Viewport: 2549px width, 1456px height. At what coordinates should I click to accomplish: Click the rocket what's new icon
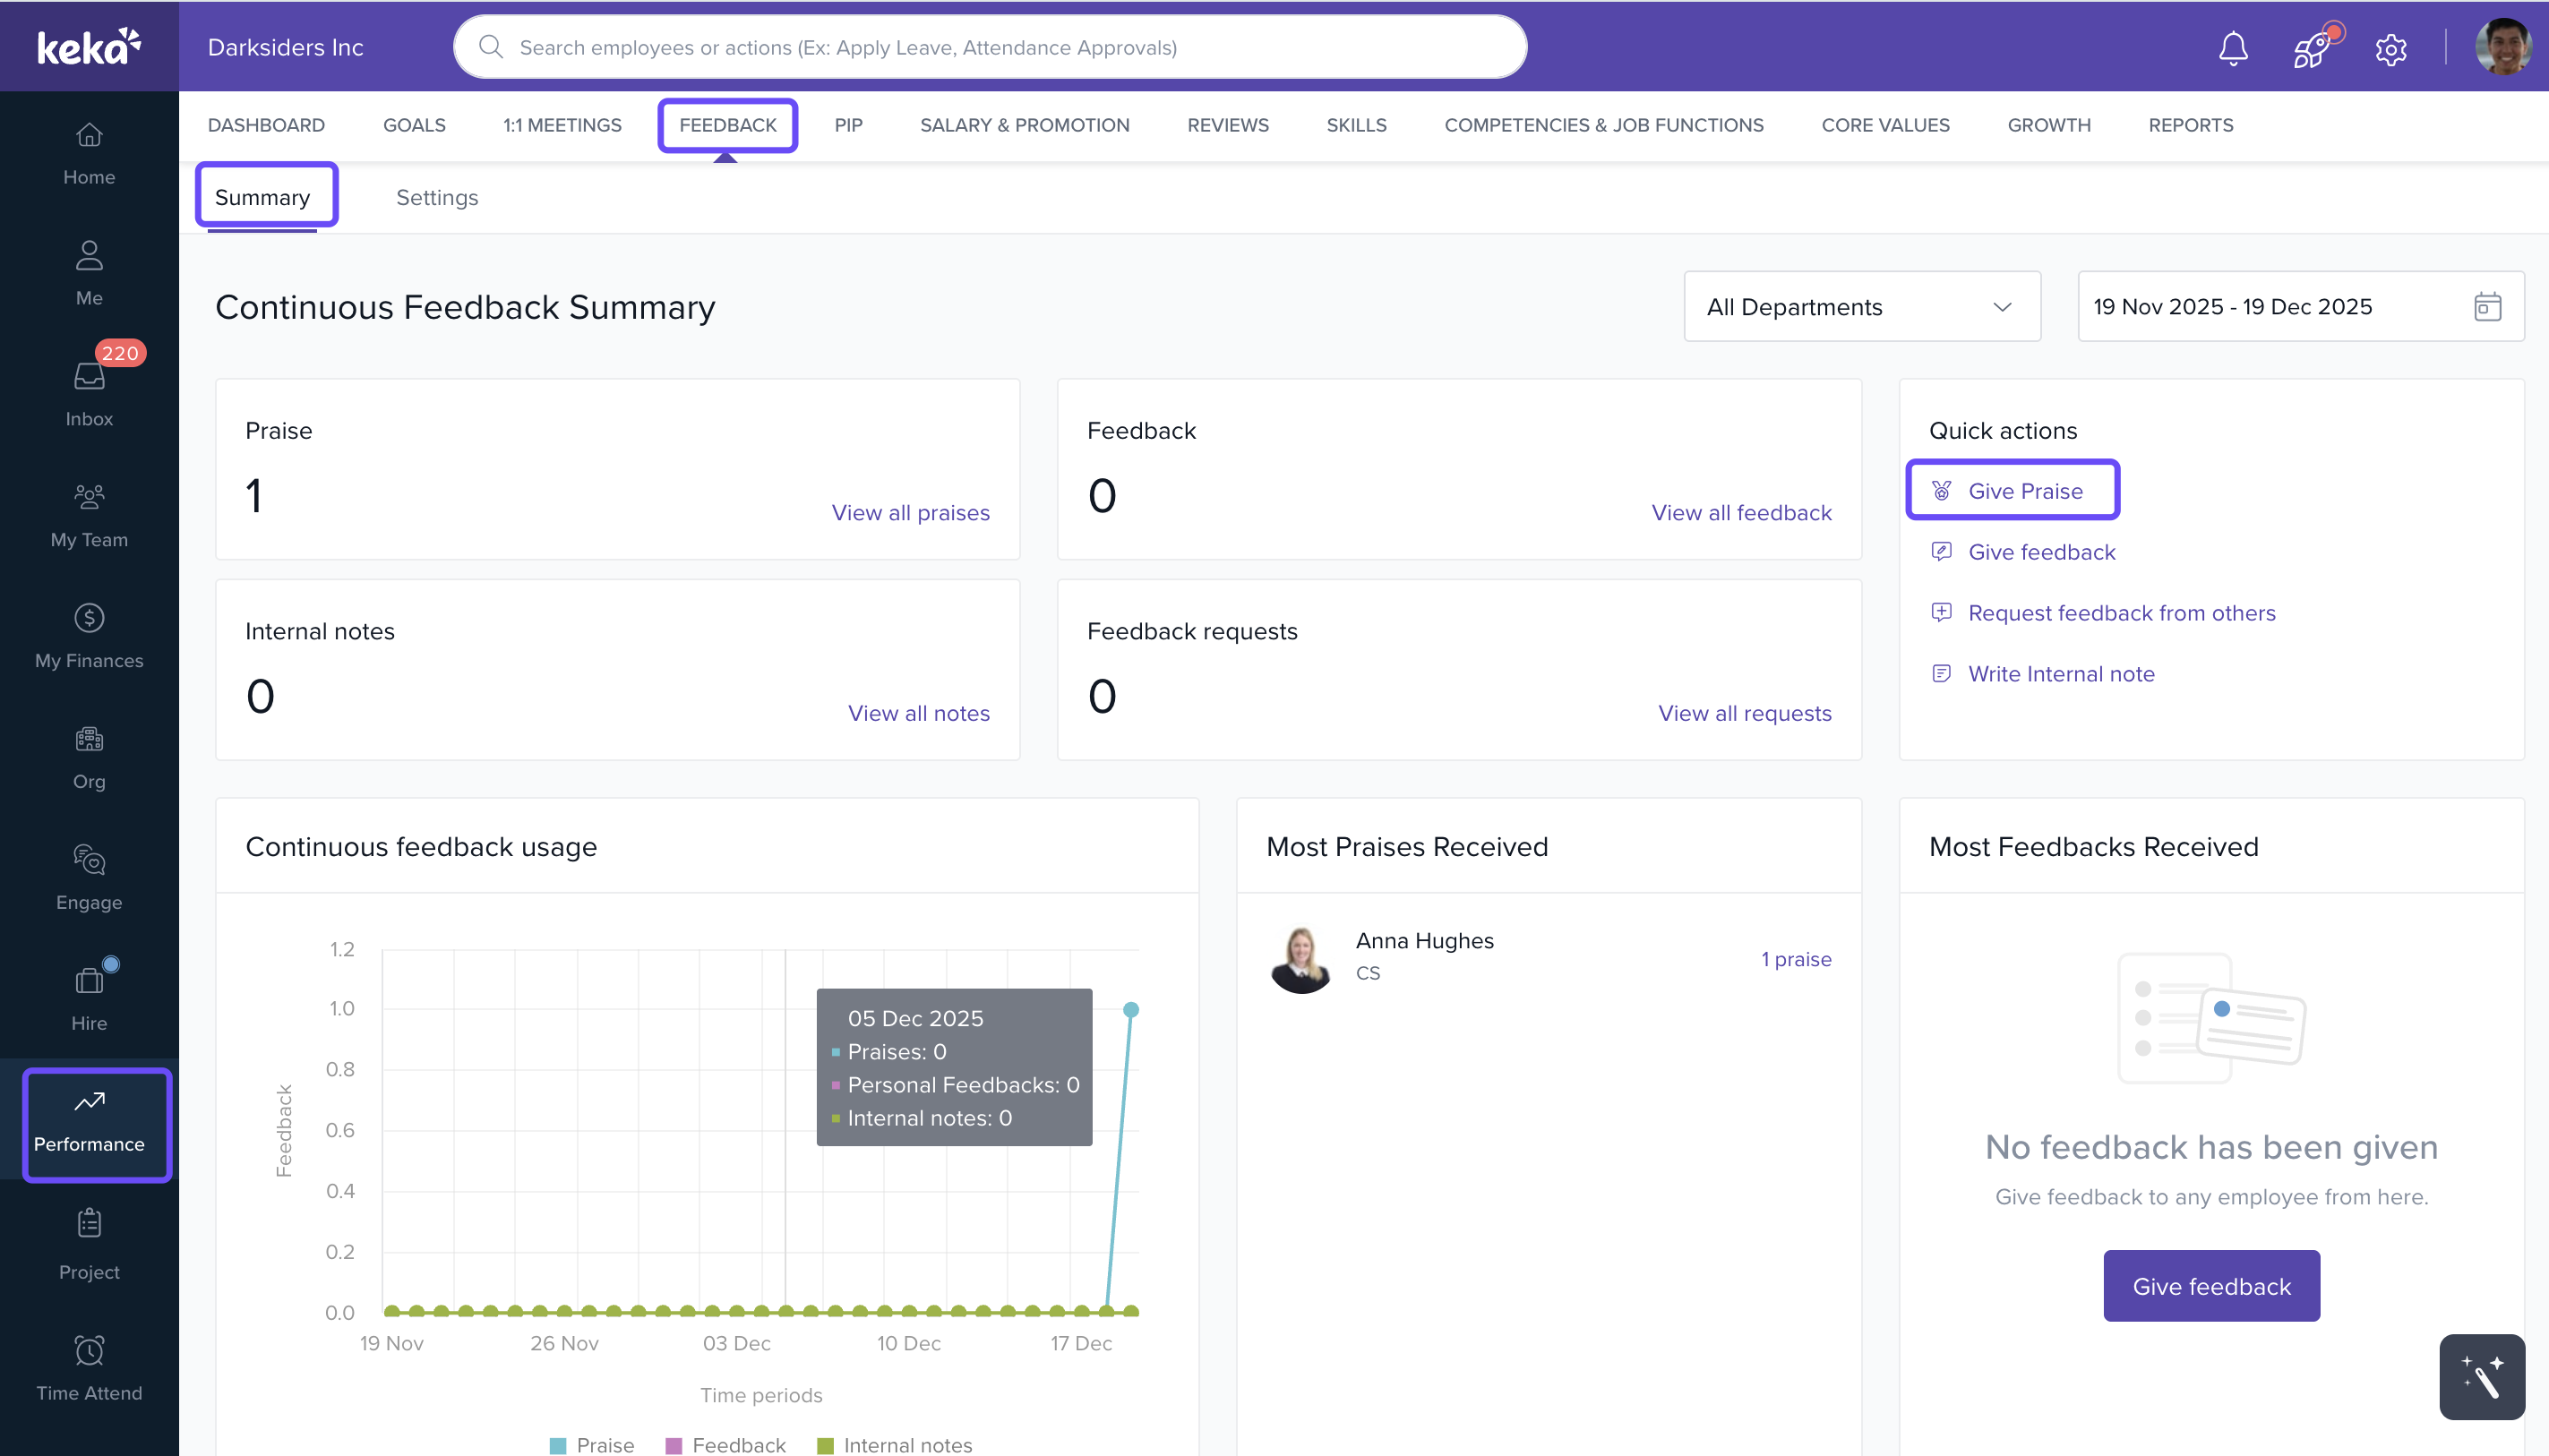pyautogui.click(x=2311, y=48)
